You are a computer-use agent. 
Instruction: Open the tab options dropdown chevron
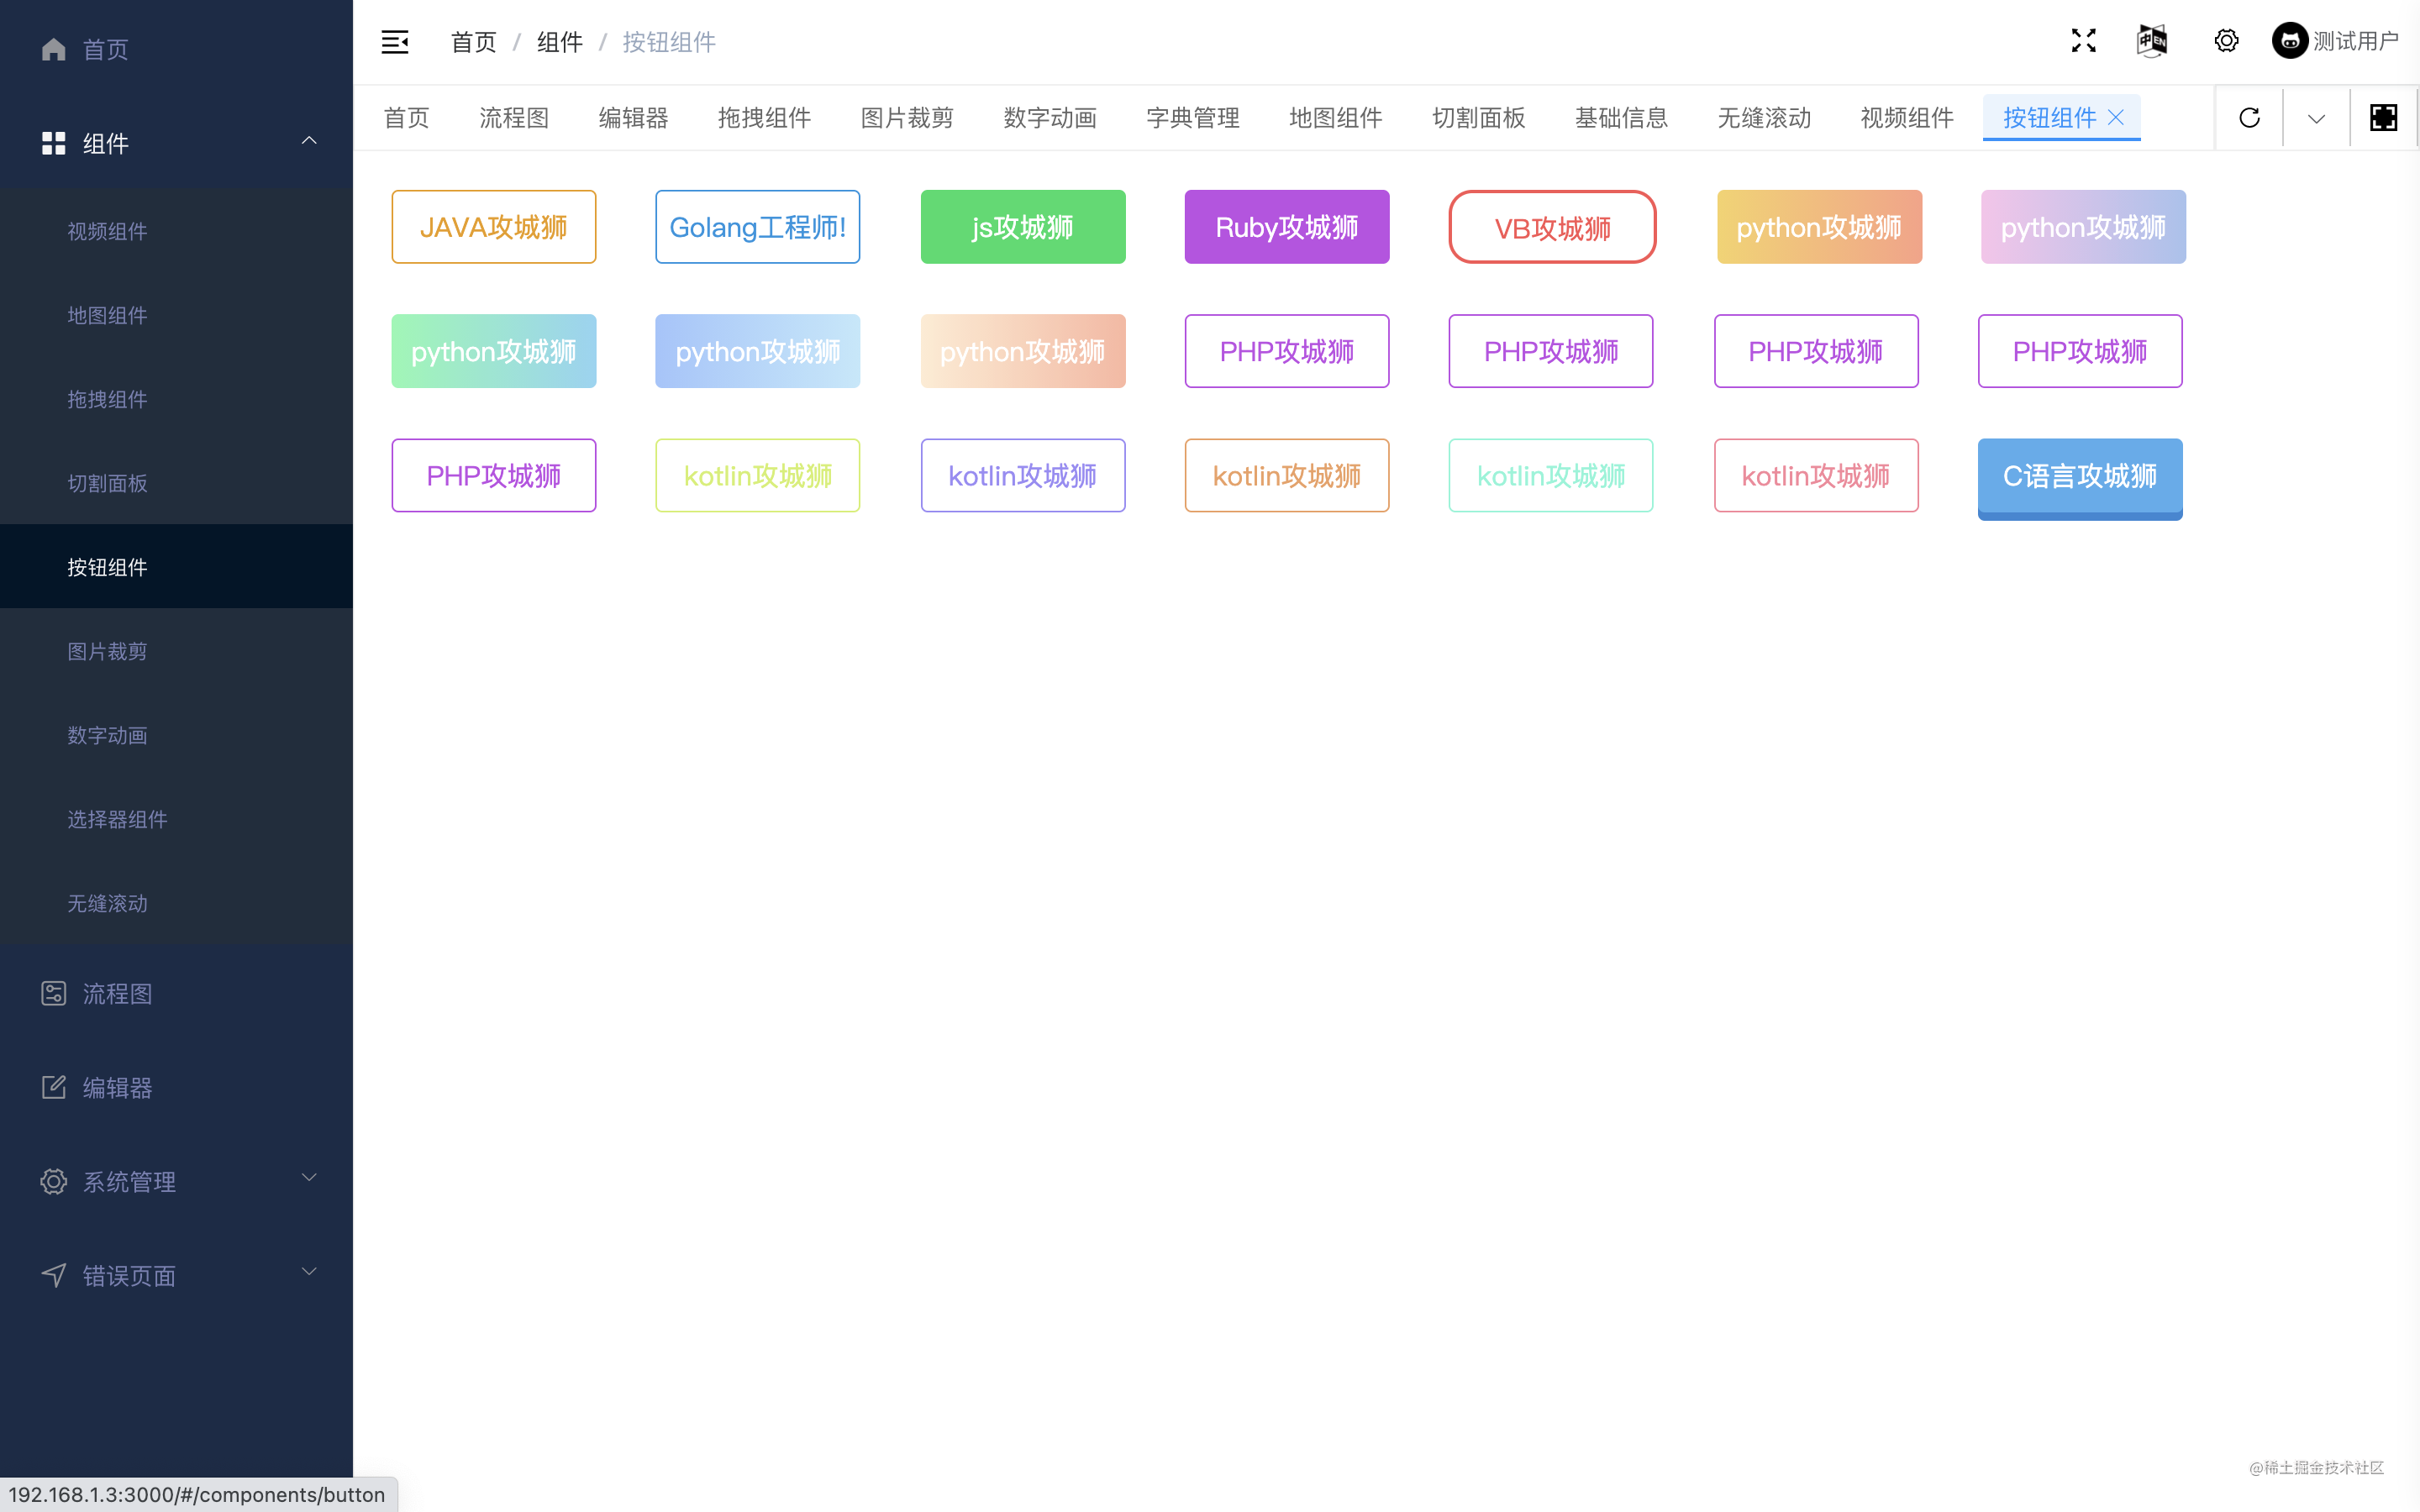2316,119
